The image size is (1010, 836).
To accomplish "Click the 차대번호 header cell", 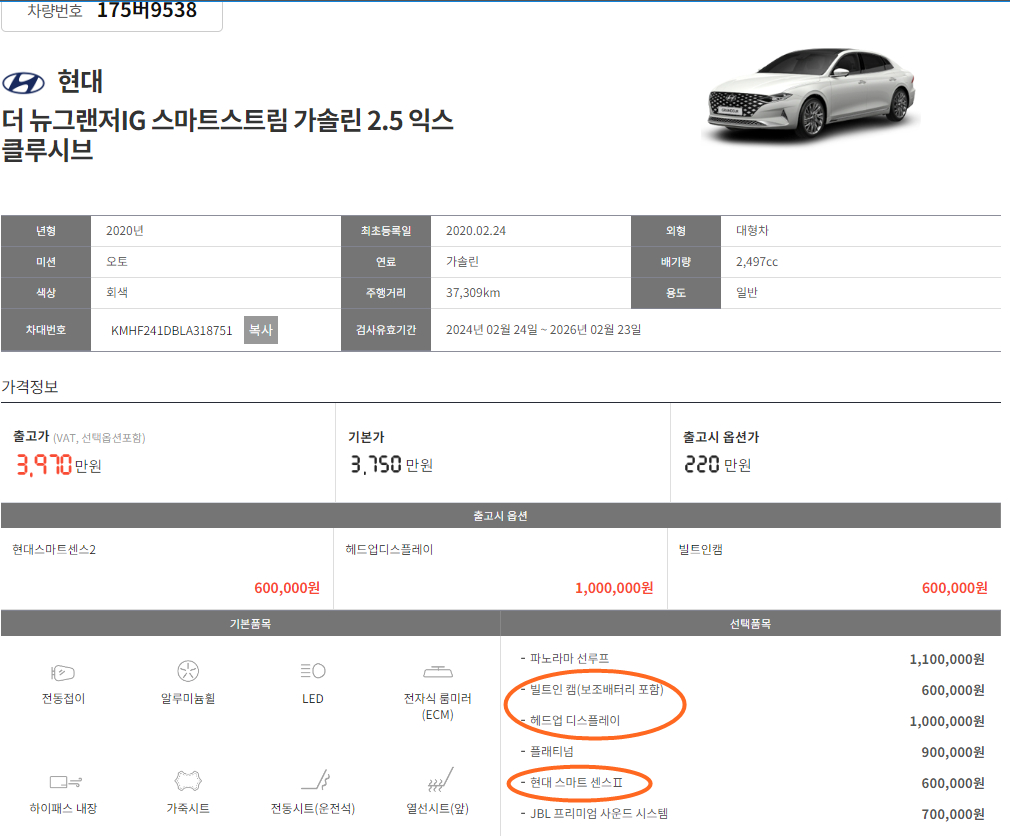I will pyautogui.click(x=46, y=330).
